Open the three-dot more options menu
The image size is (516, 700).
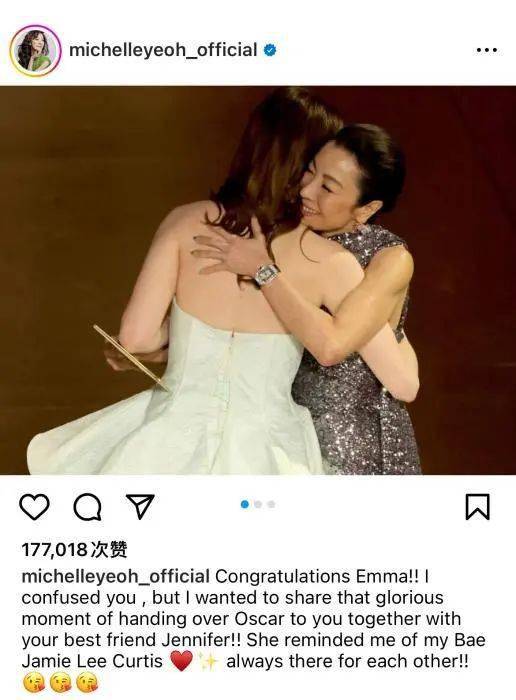pyautogui.click(x=487, y=50)
